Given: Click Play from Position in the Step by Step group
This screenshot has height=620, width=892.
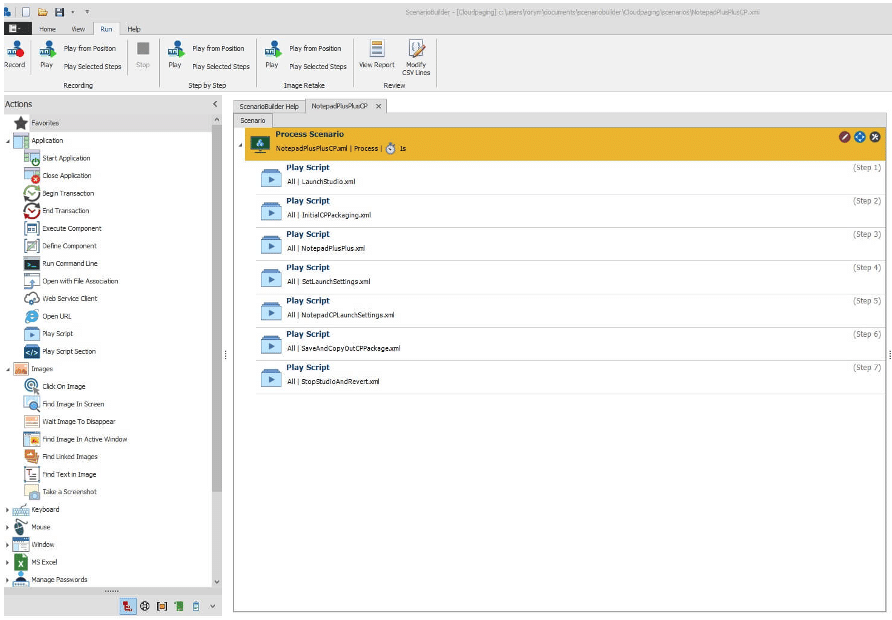Looking at the screenshot, I should click(218, 48).
